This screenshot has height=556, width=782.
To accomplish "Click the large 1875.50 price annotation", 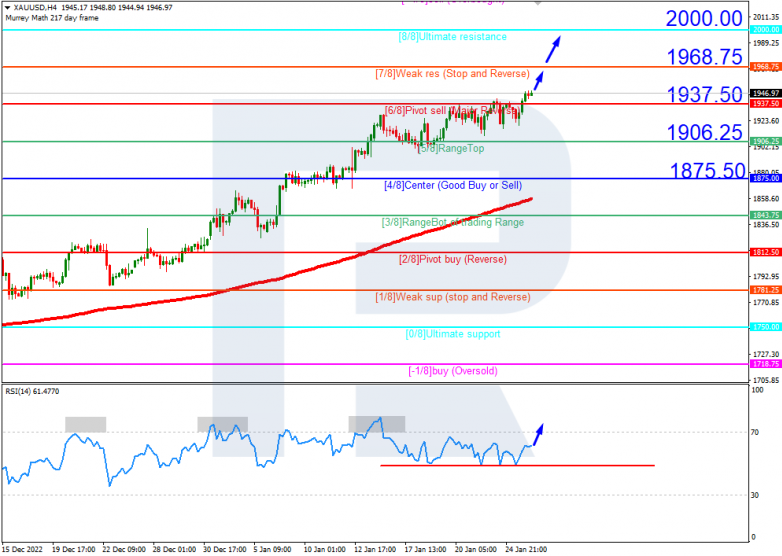I will pyautogui.click(x=707, y=171).
